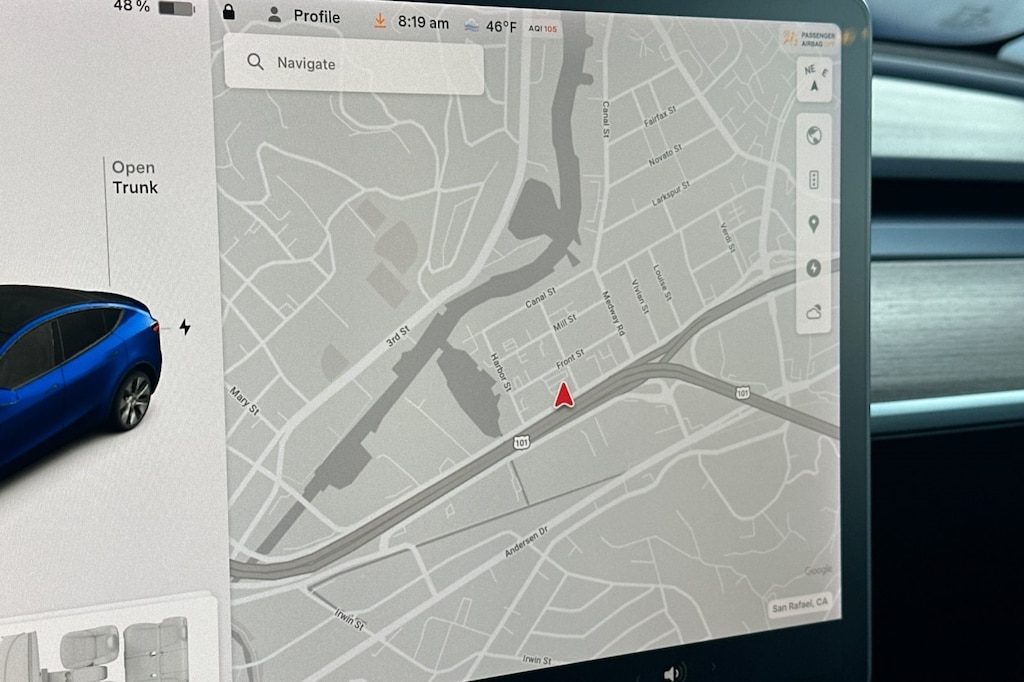
Task: Tap the volume speaker icon
Action: click(672, 672)
